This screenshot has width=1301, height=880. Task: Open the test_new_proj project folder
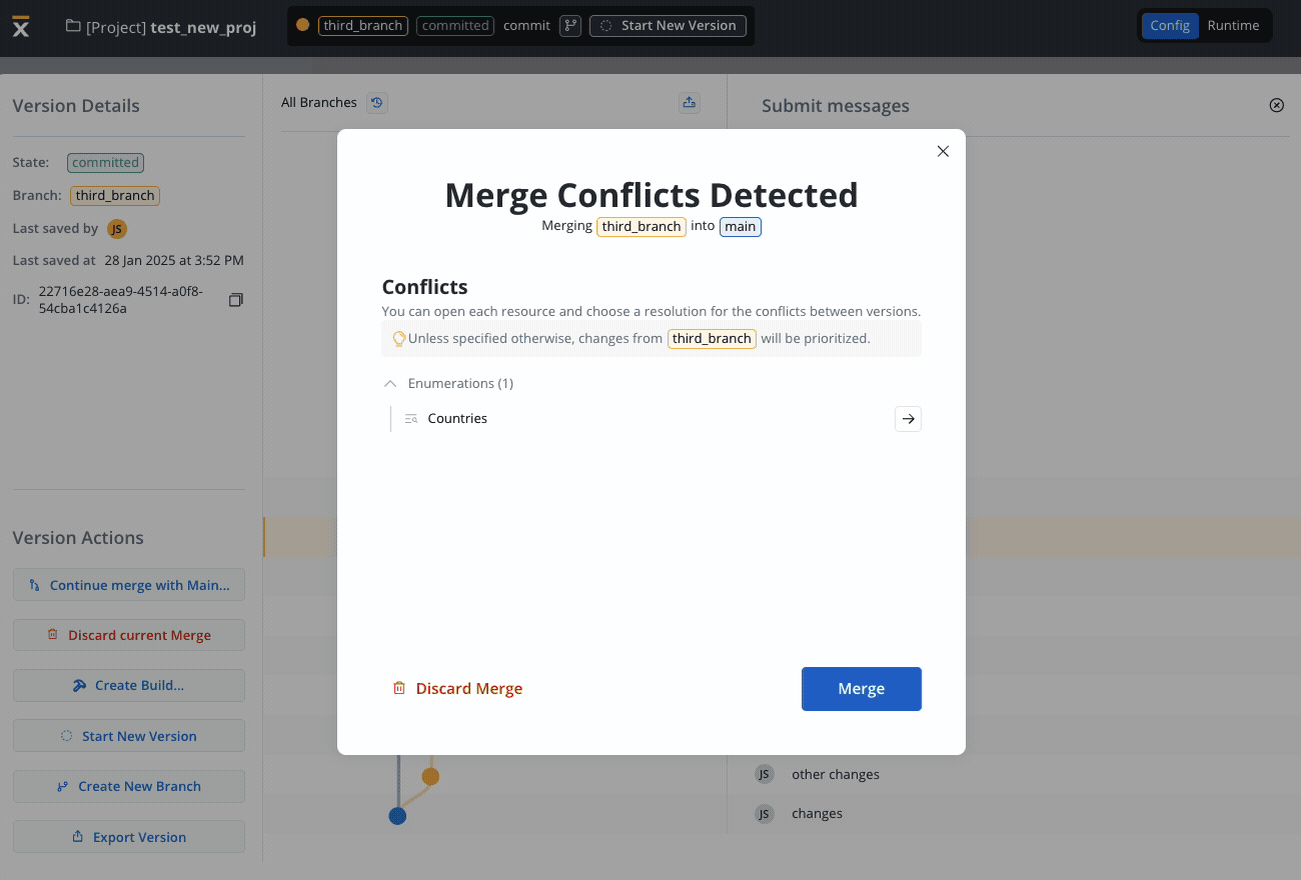coord(161,27)
